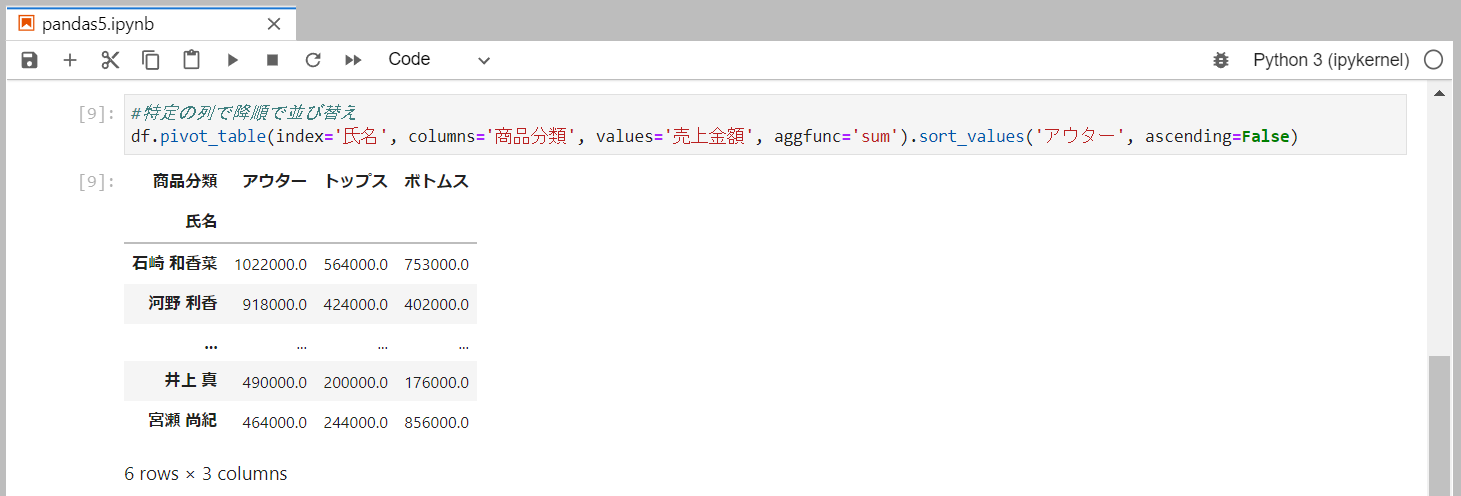The height and width of the screenshot is (496, 1461).
Task: Click the vertical scrollbar thumb
Action: tap(1440, 425)
